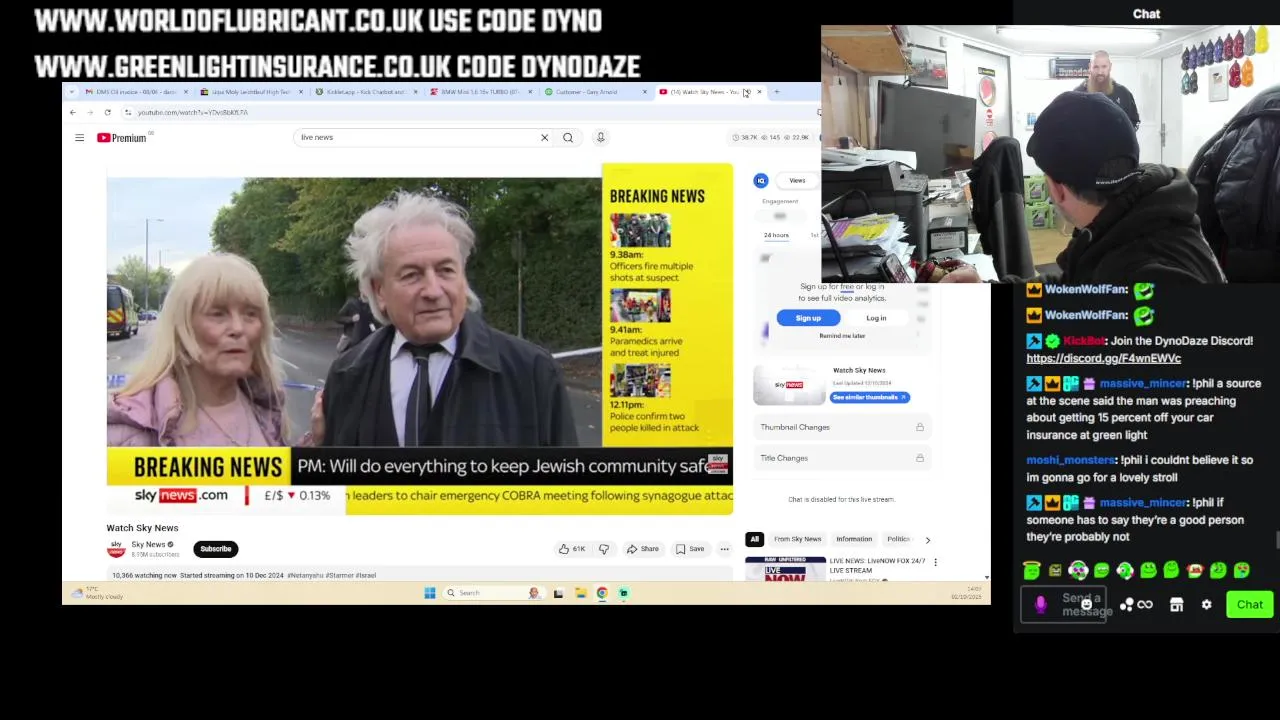Select the browser address bar URL
This screenshot has width=1280, height=720.
(x=192, y=112)
